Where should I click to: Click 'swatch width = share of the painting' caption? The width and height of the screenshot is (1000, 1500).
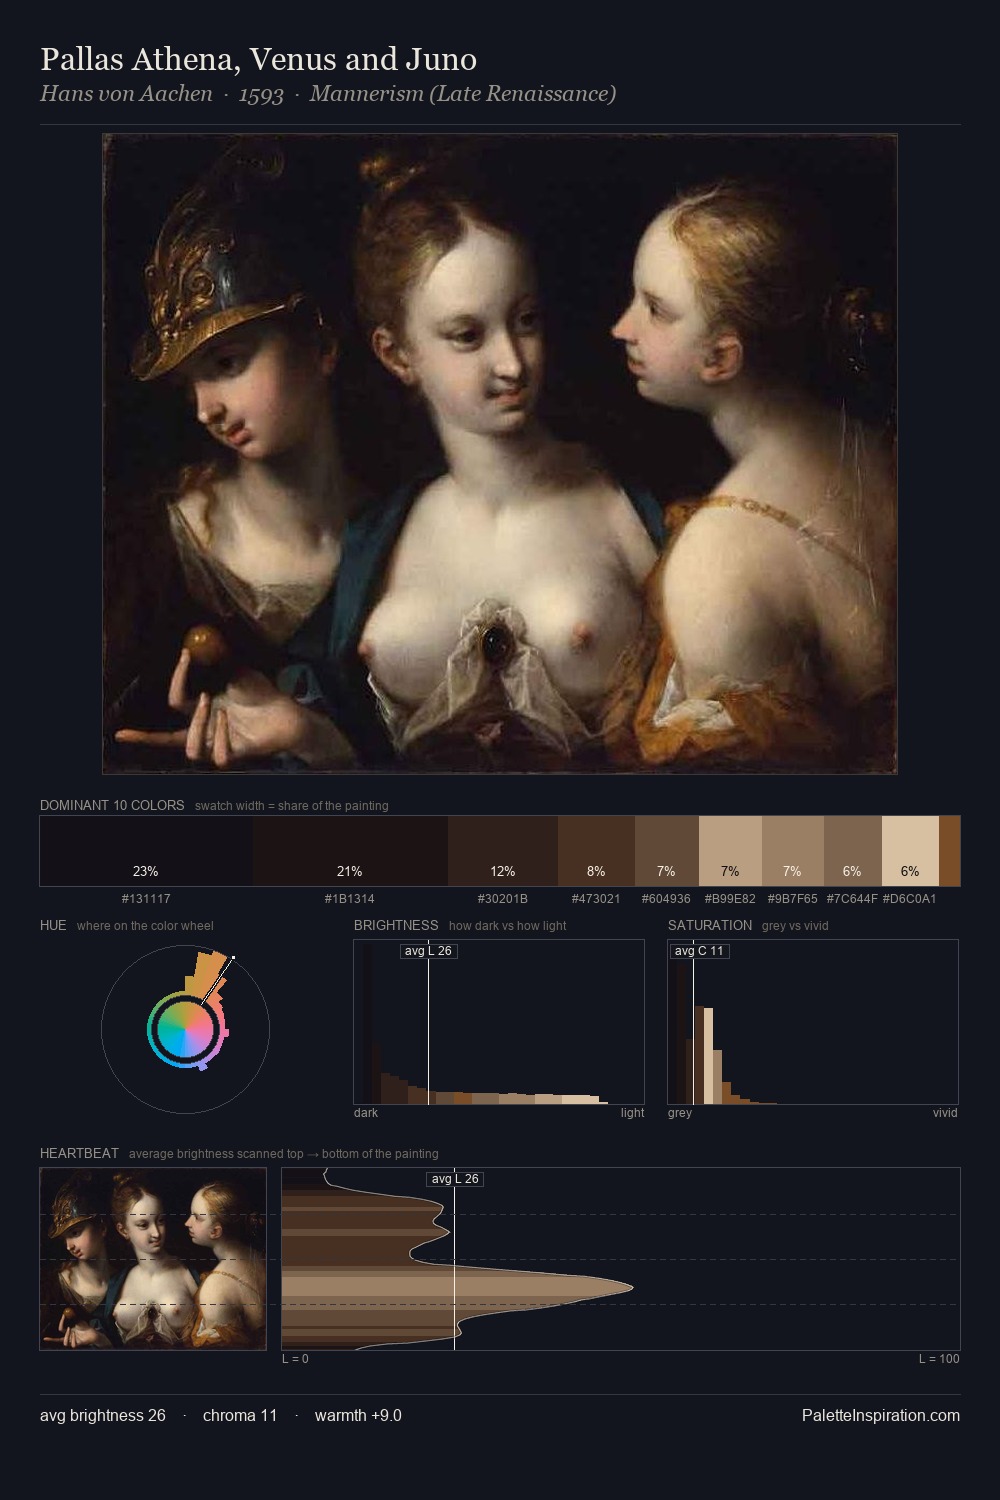(292, 806)
